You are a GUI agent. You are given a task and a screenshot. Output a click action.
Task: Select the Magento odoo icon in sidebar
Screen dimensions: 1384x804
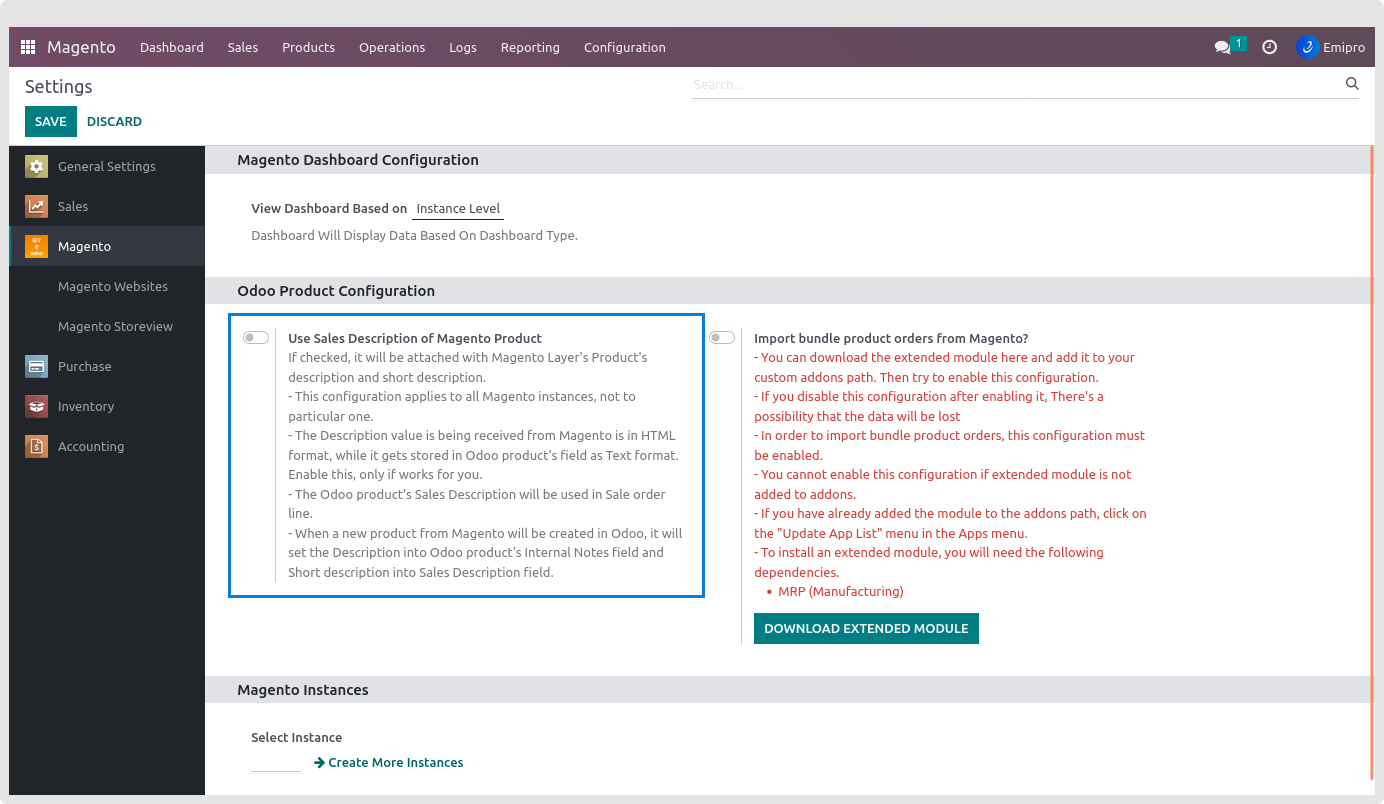[37, 246]
